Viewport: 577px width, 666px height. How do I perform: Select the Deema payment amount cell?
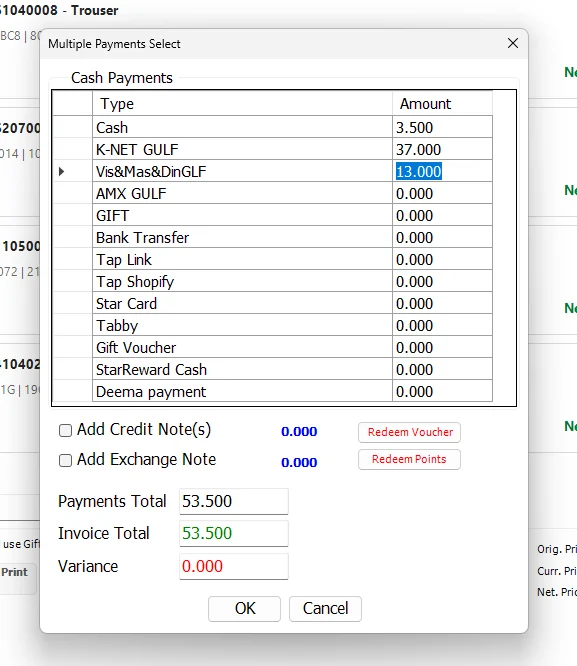click(x=442, y=391)
